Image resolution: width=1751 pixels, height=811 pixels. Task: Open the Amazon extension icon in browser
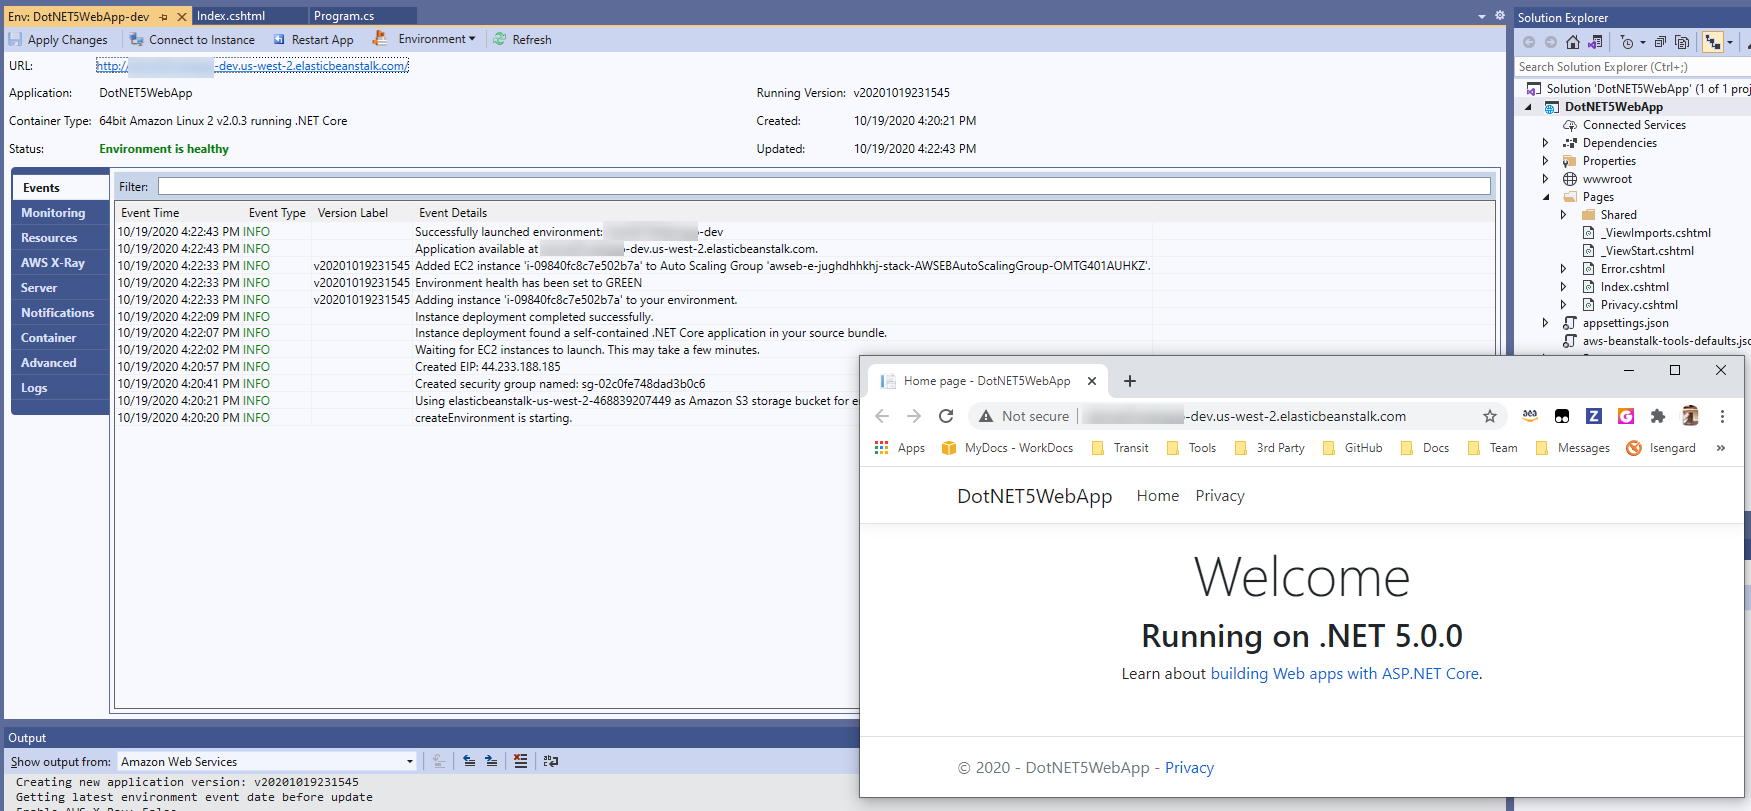1530,416
